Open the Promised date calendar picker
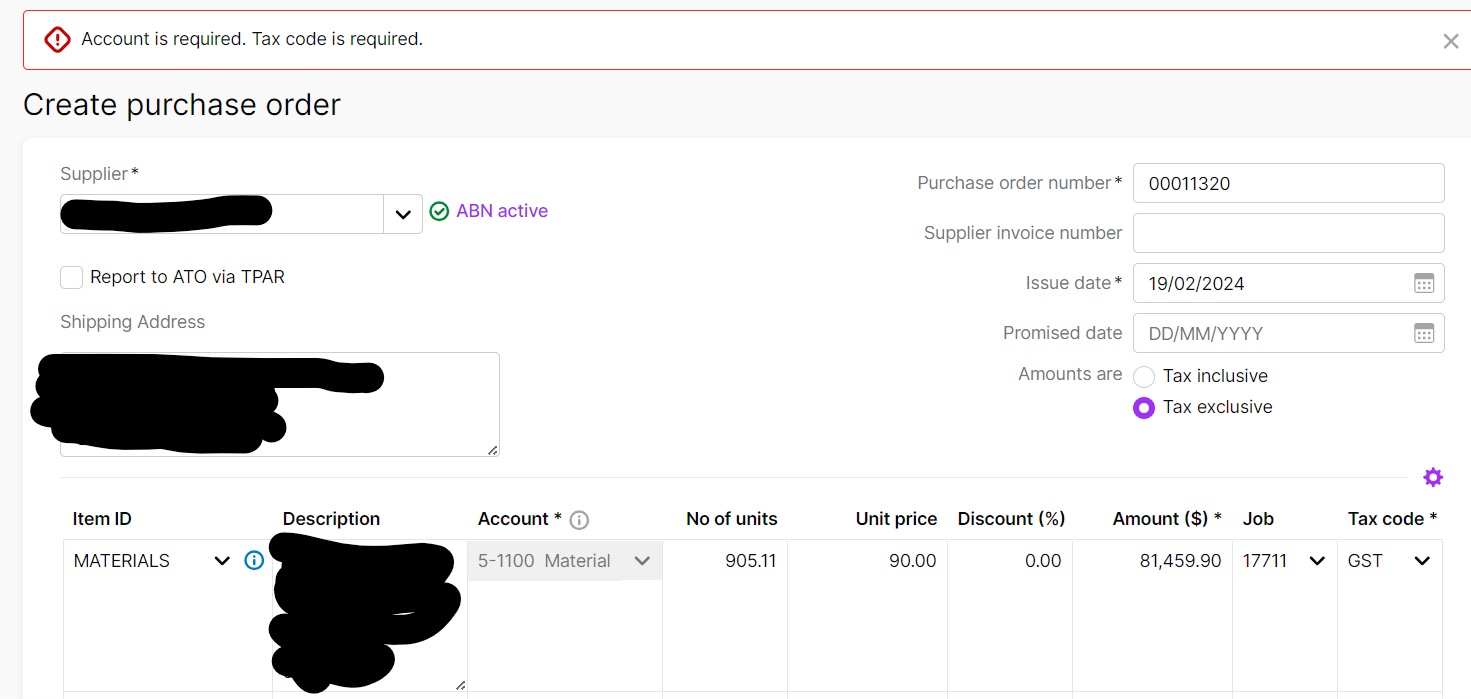This screenshot has width=1471, height=699. tap(1424, 333)
